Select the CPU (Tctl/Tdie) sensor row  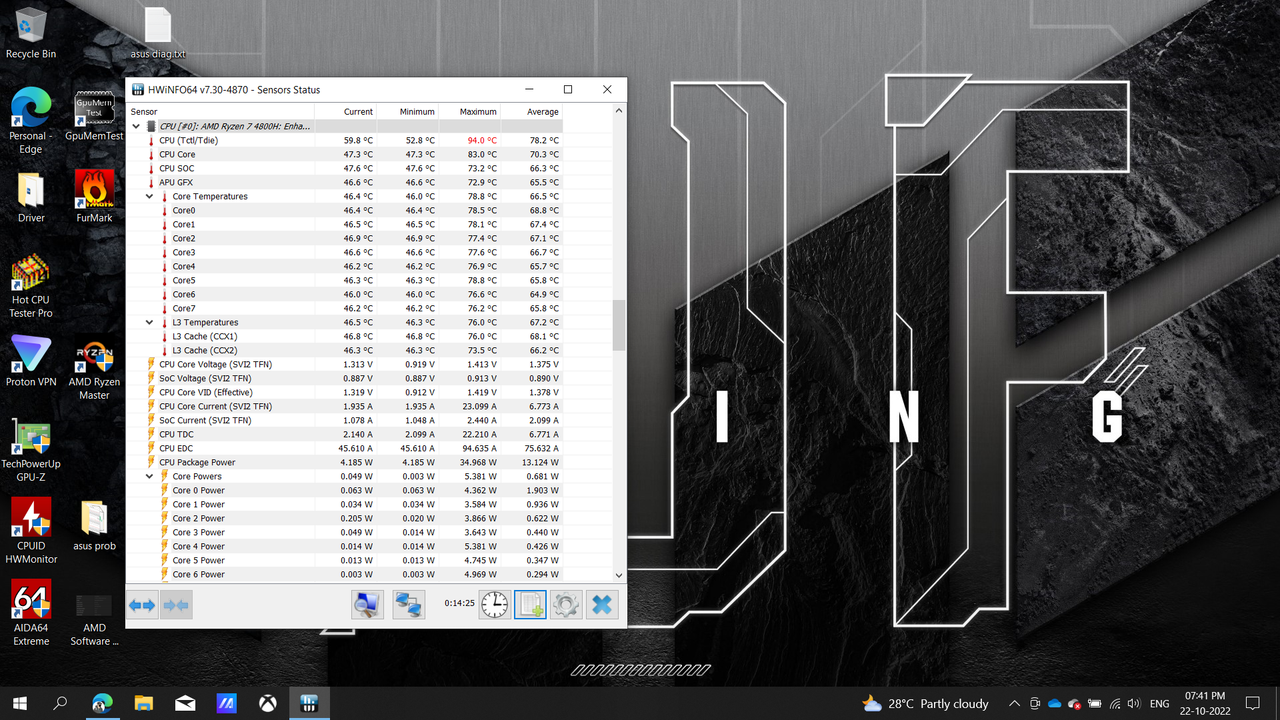[x=345, y=141]
